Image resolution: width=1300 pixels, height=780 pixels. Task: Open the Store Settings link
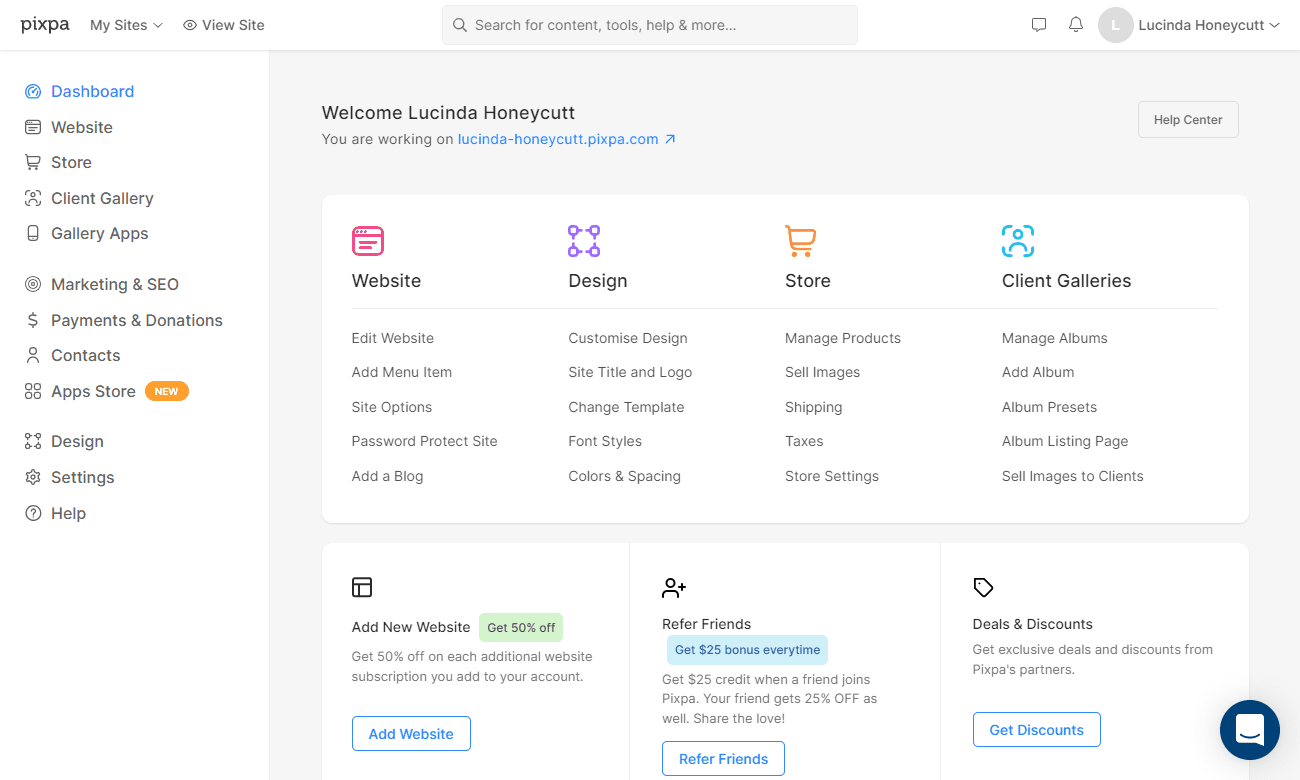832,476
